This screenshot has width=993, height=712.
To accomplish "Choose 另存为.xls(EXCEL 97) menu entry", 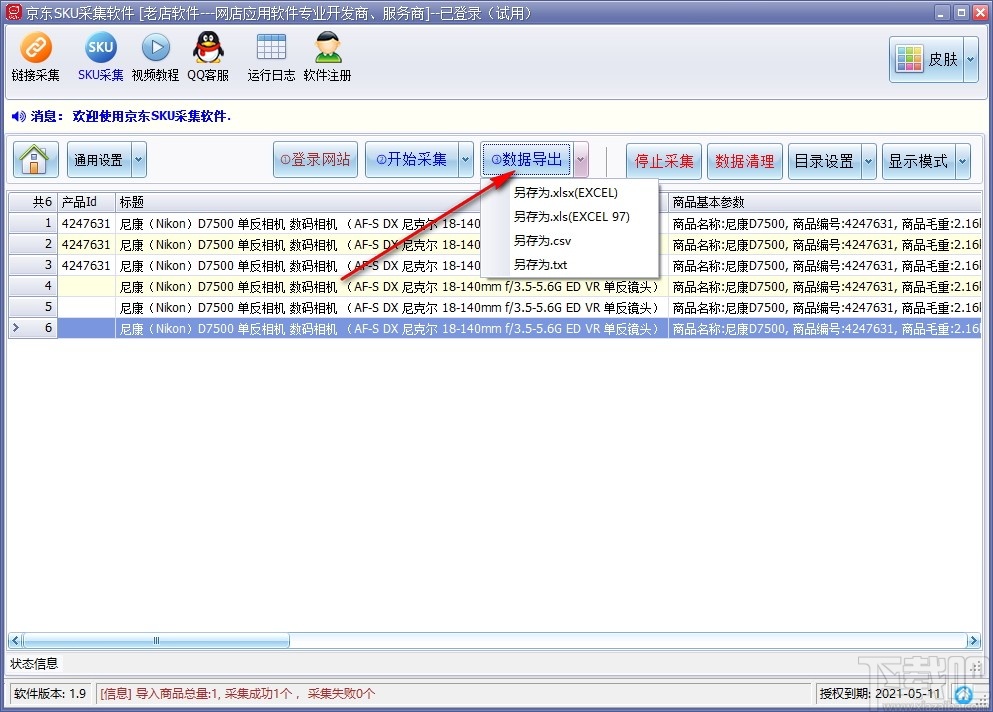I will [571, 217].
